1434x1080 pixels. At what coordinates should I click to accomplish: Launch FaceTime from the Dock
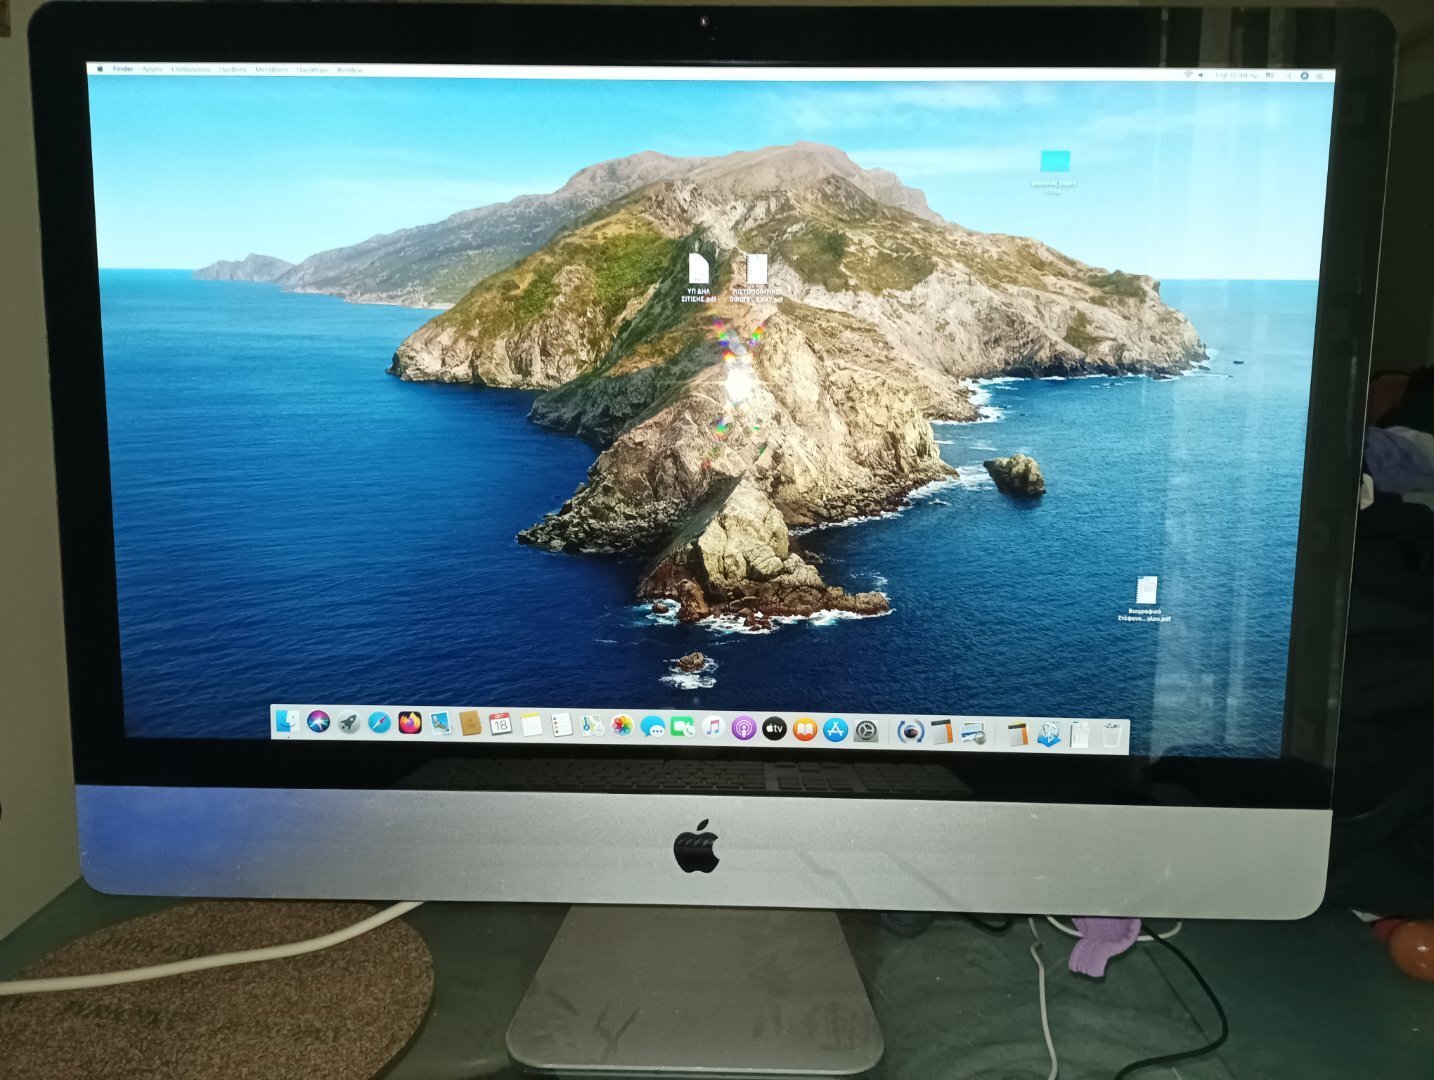(x=683, y=728)
